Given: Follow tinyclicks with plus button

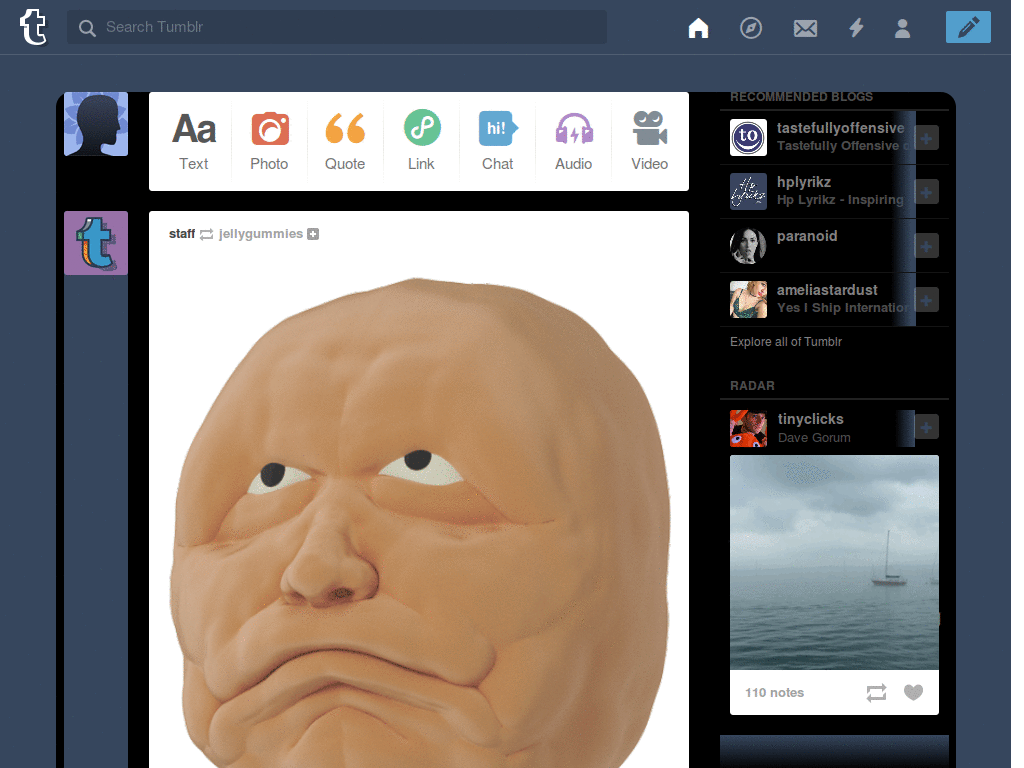Looking at the screenshot, I should [926, 427].
